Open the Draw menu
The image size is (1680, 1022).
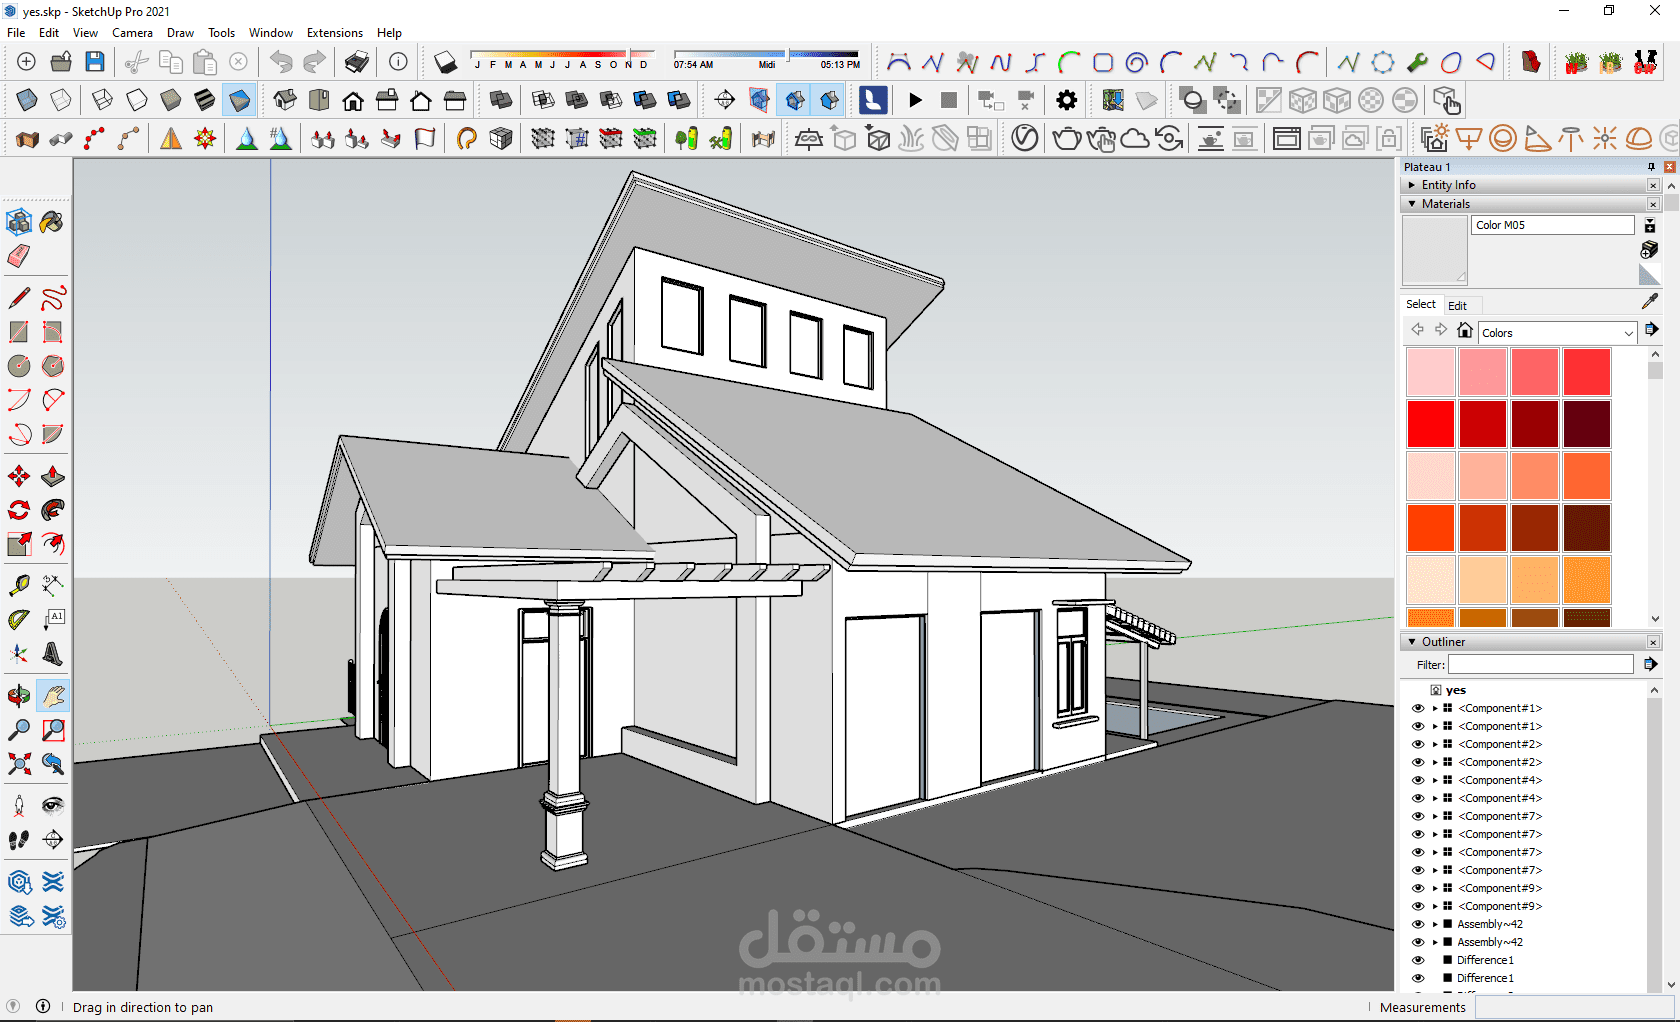180,33
